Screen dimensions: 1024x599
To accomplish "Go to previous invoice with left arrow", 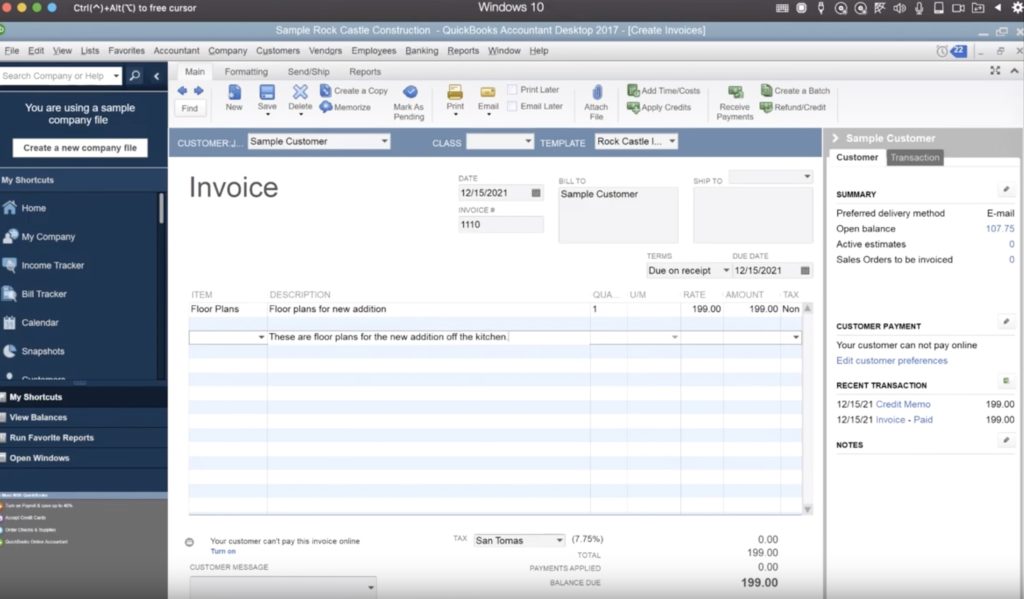I will (x=182, y=90).
